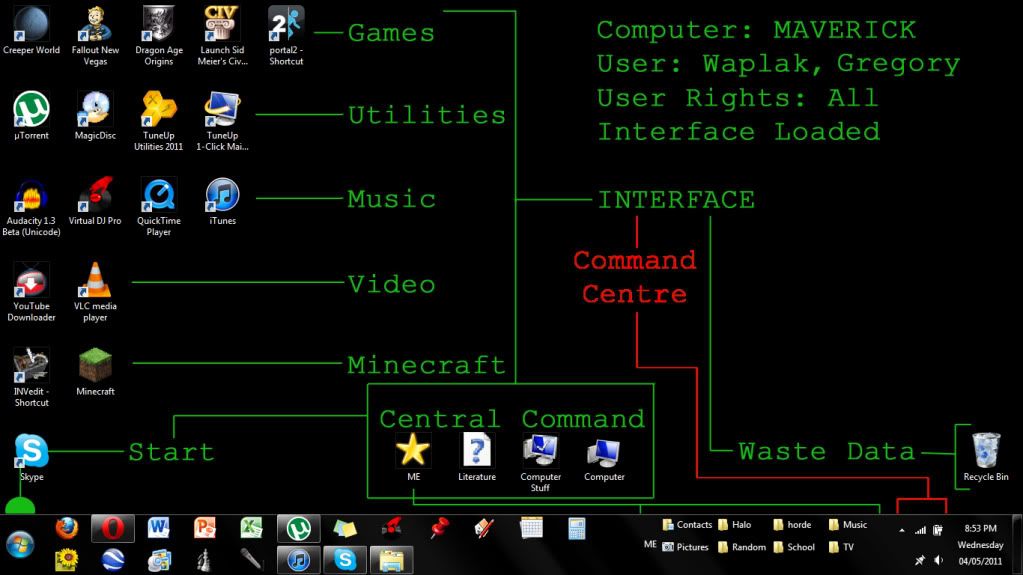This screenshot has height=575, width=1023.
Task: Open the Creeper World desktop shortcut
Action: [31, 31]
